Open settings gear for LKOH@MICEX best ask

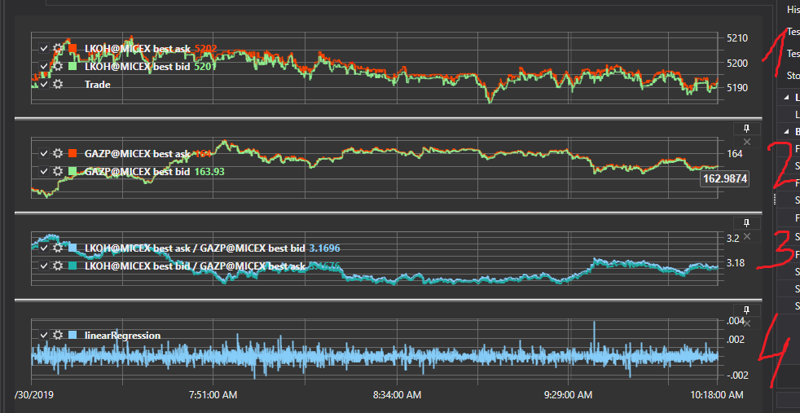[x=57, y=48]
